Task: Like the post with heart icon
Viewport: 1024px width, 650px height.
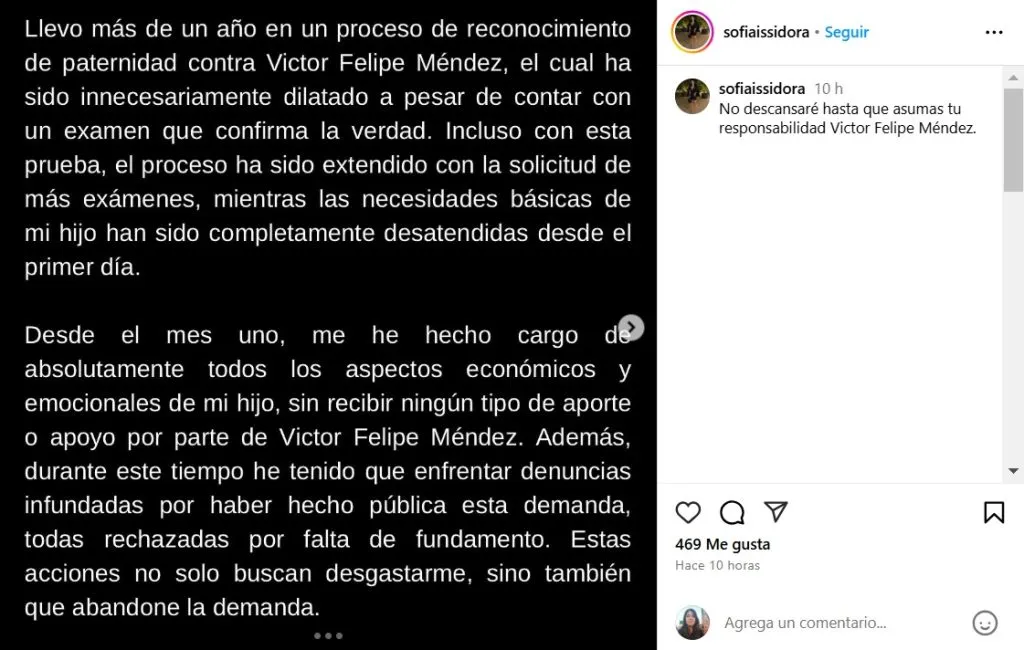Action: (x=688, y=513)
